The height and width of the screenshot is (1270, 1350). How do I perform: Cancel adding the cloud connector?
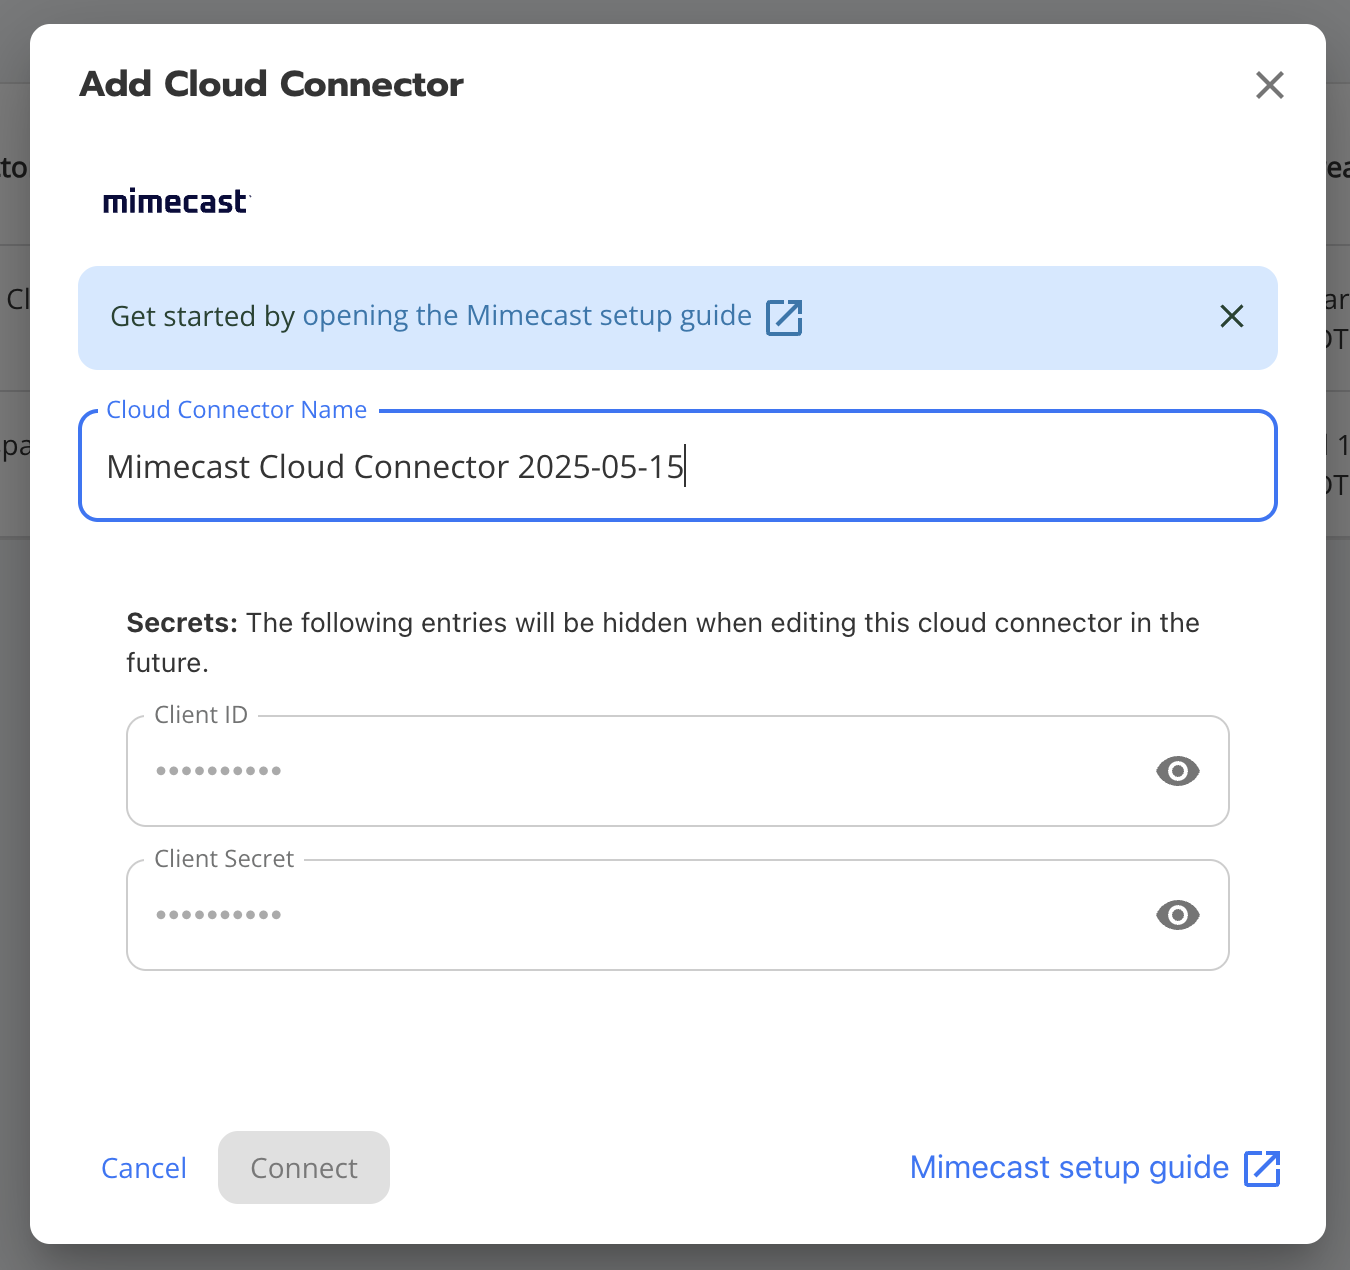click(144, 1168)
